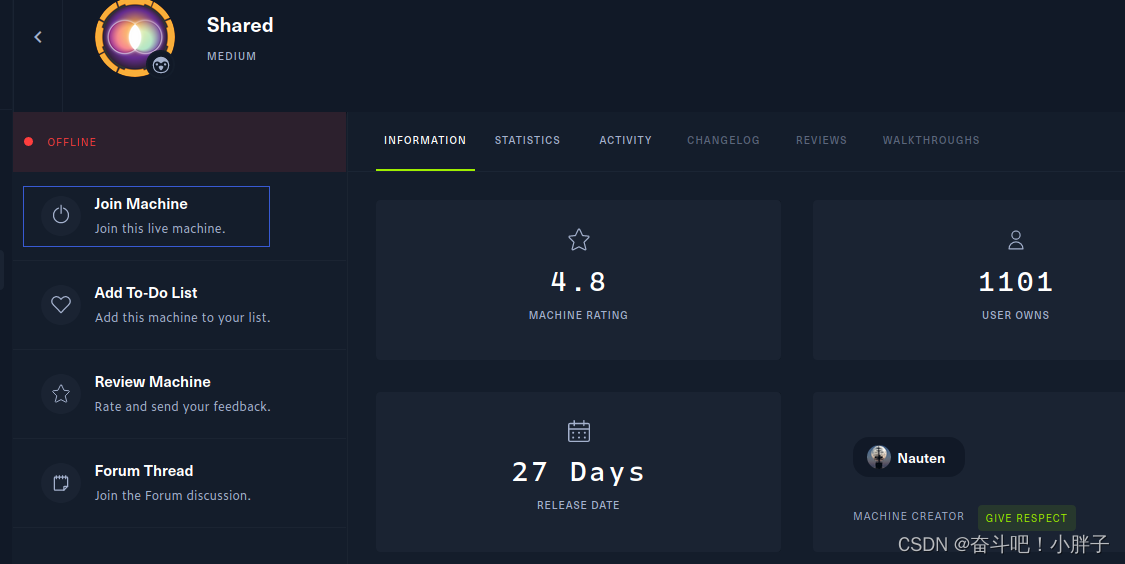Click the heart icon for To-Do List
This screenshot has width=1125, height=564.
(61, 304)
